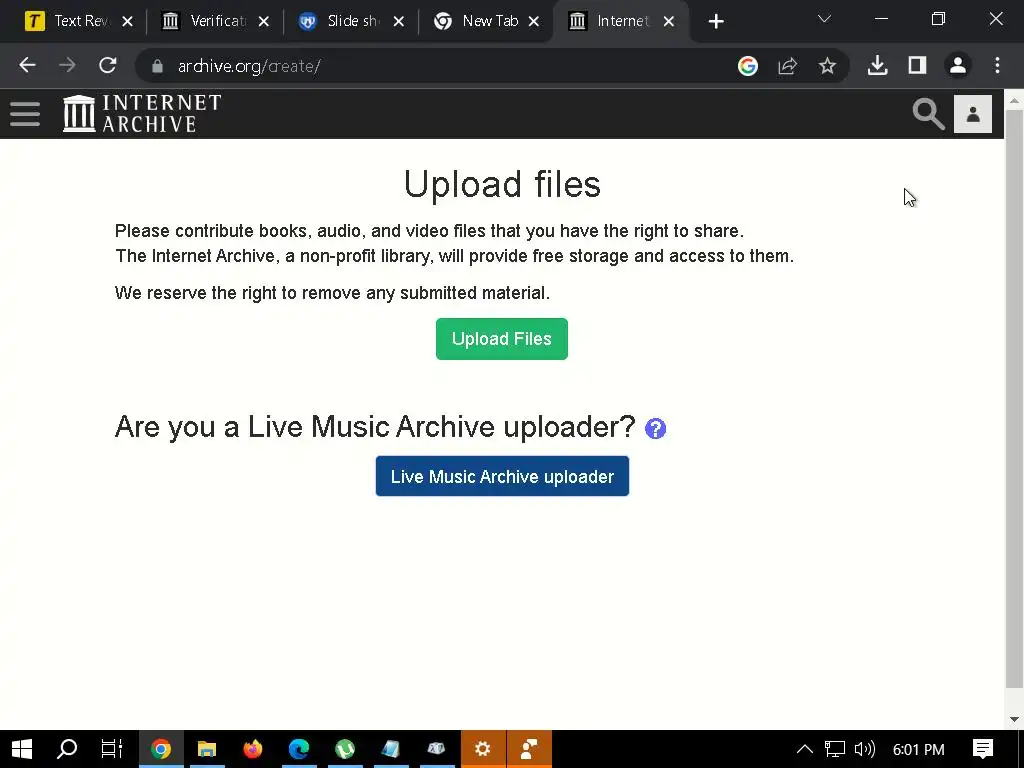Click the Chrome taskbar icon
Image resolution: width=1024 pixels, height=768 pixels.
[161, 749]
